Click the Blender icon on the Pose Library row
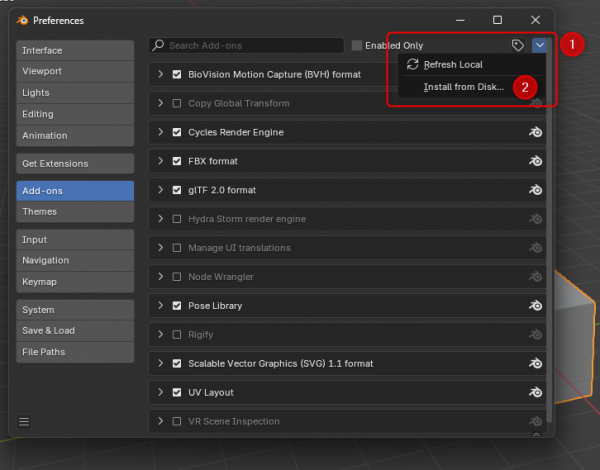This screenshot has width=600, height=470. click(x=536, y=306)
